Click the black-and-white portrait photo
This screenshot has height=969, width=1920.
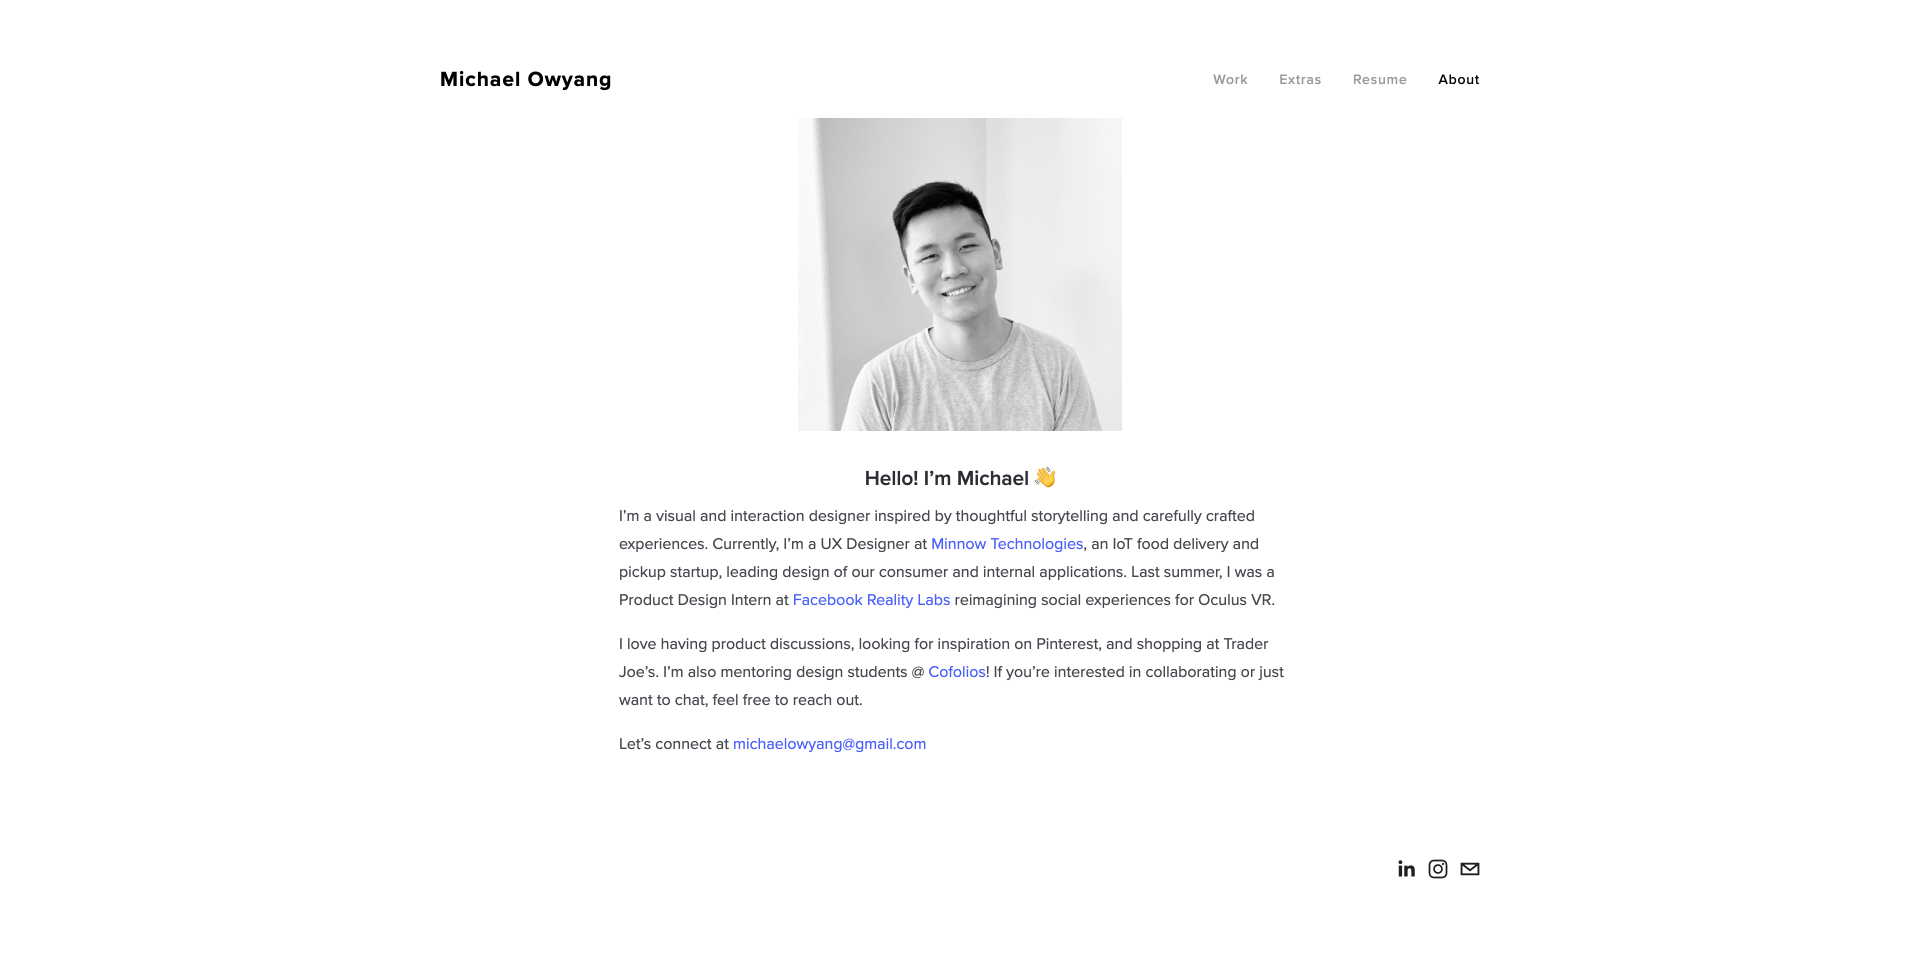click(960, 275)
